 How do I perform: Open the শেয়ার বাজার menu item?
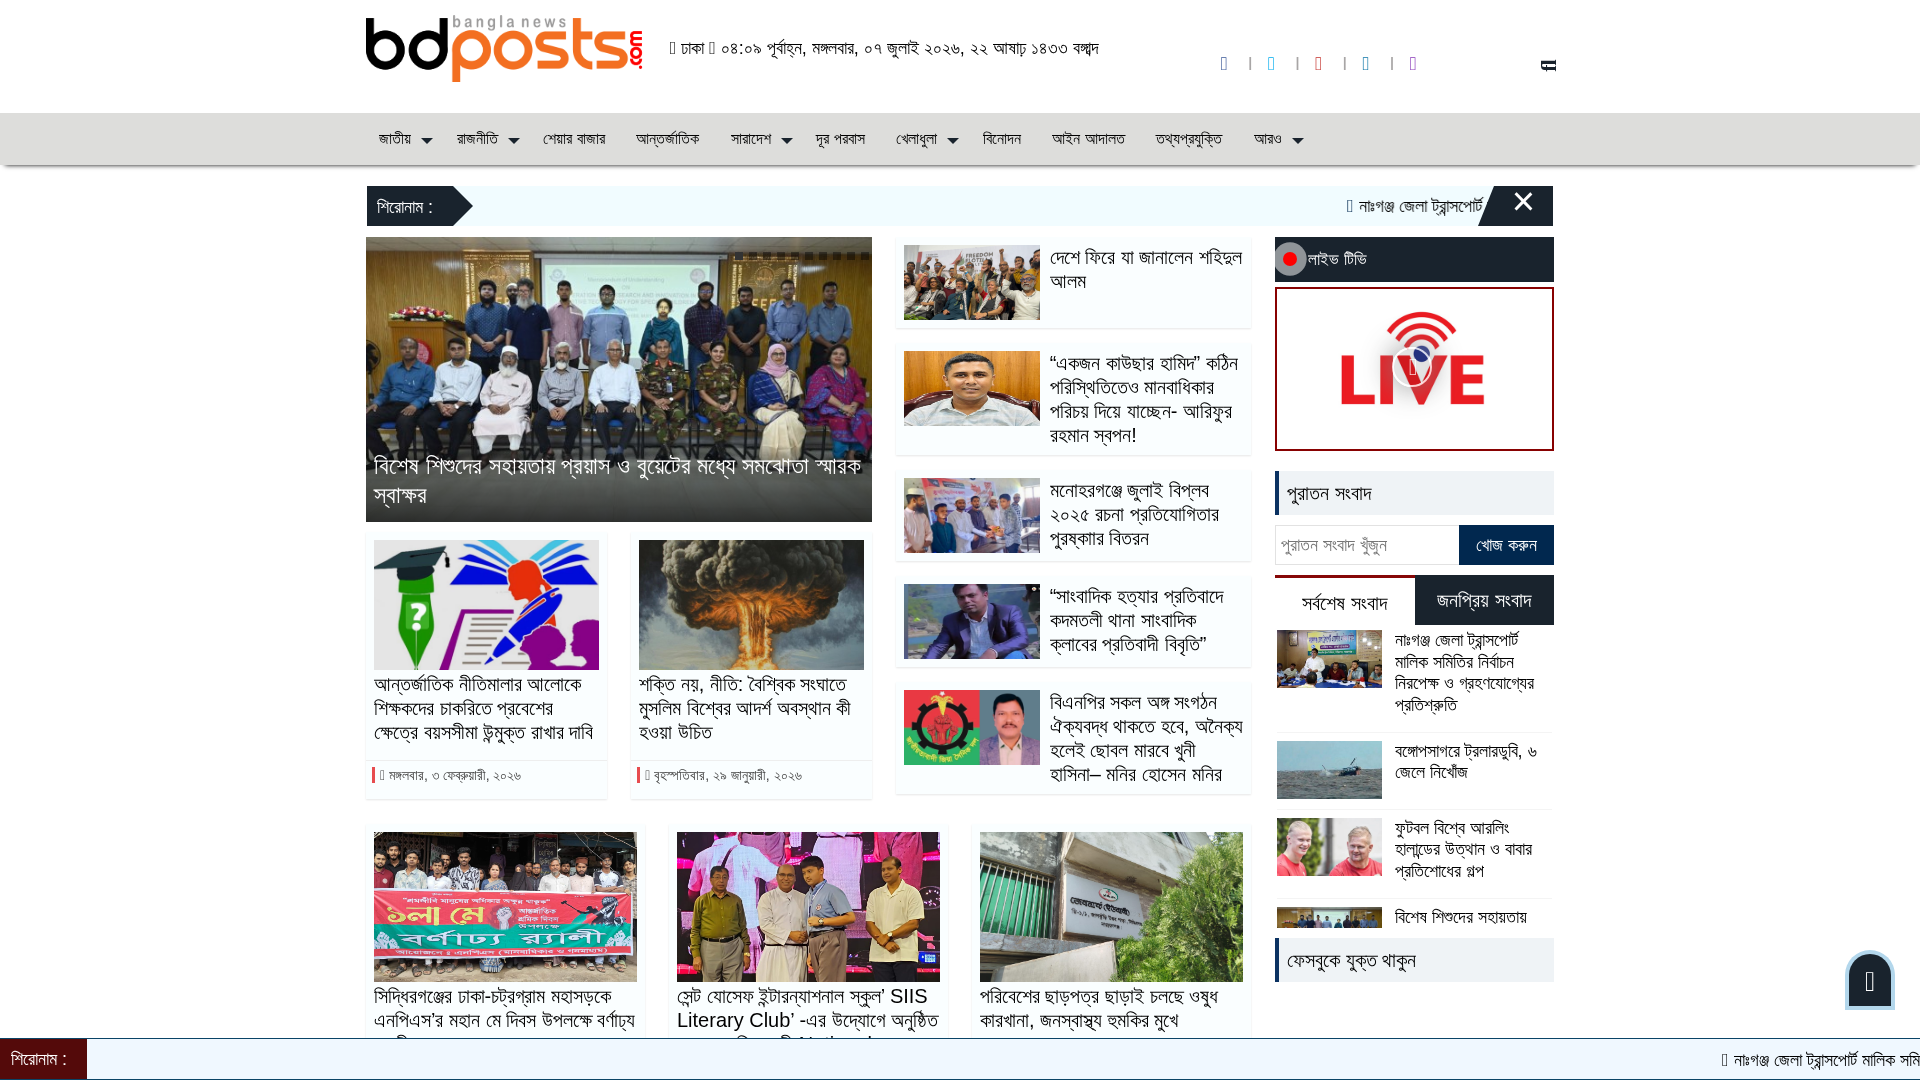tap(574, 139)
